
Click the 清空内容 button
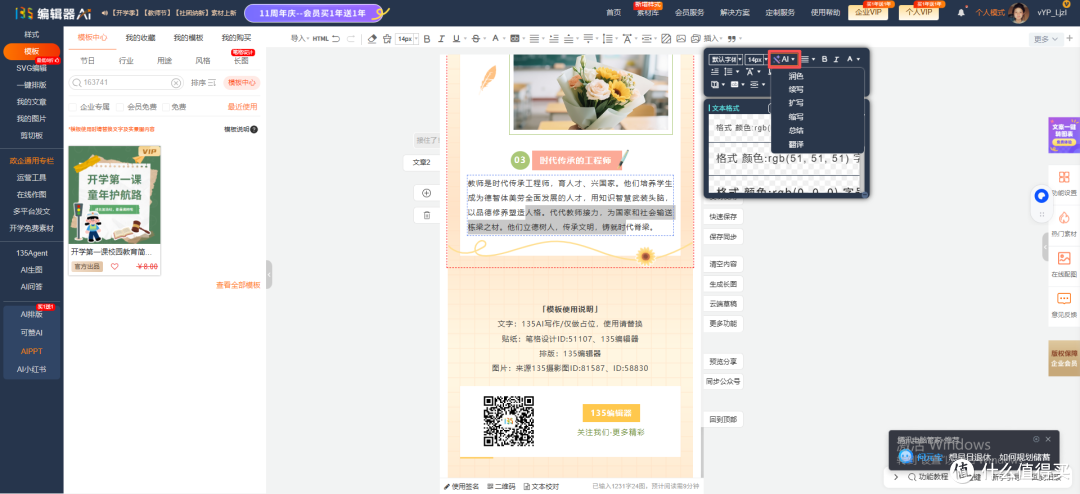(x=723, y=264)
